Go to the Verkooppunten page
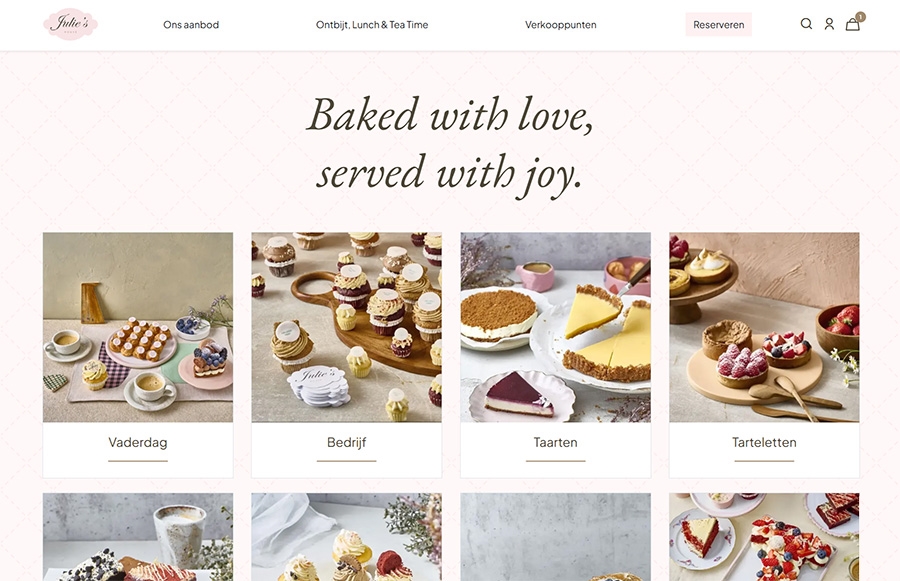The image size is (900, 581). coord(561,25)
